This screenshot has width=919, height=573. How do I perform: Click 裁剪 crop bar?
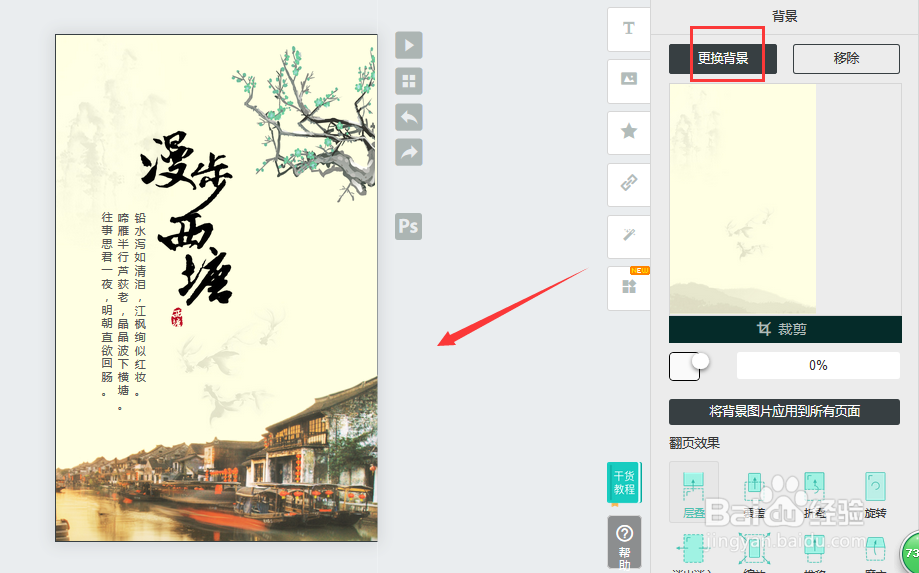785,329
